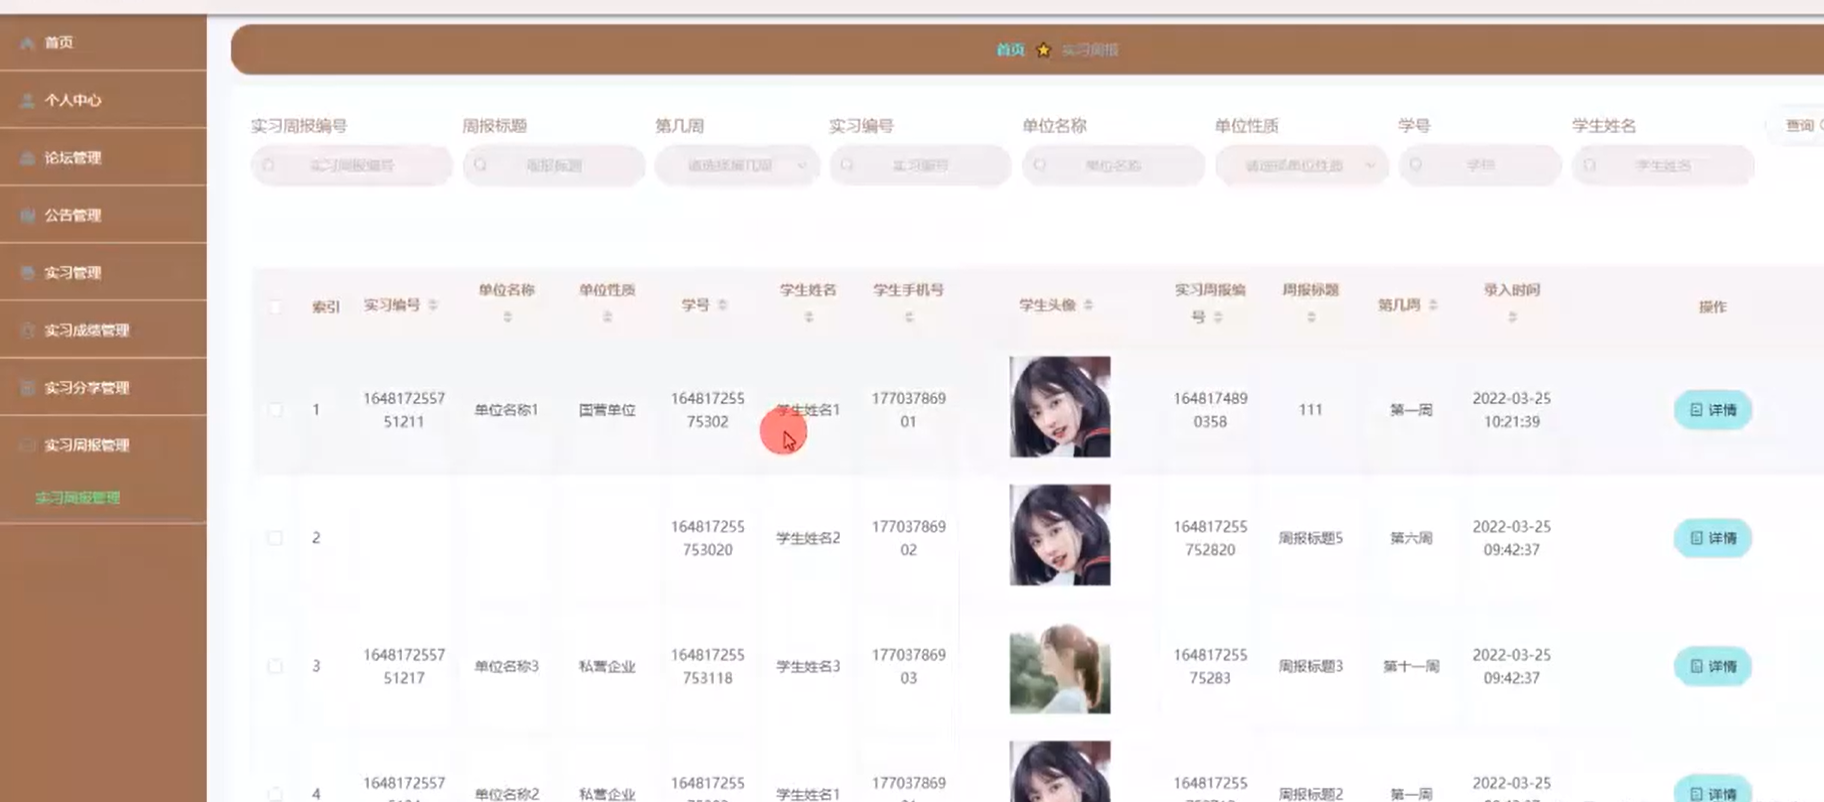Sort by 单位名称 column arrows
The width and height of the screenshot is (1824, 802).
[x=507, y=317]
